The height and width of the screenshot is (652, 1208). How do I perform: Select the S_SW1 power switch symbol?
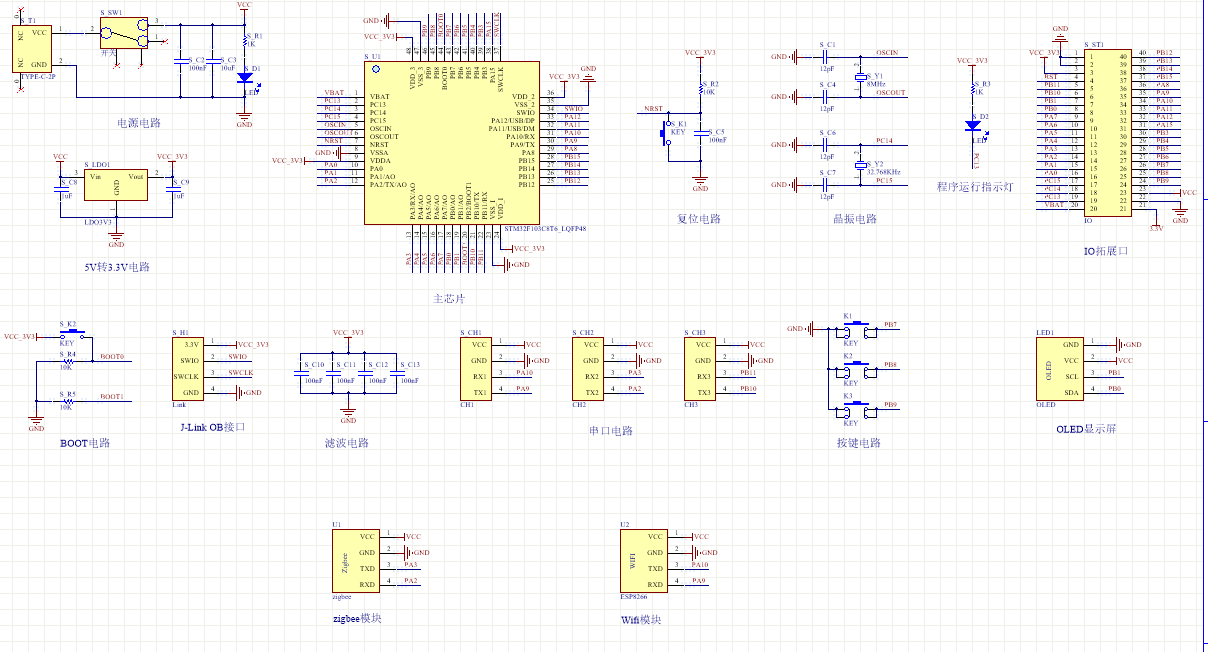click(x=126, y=33)
